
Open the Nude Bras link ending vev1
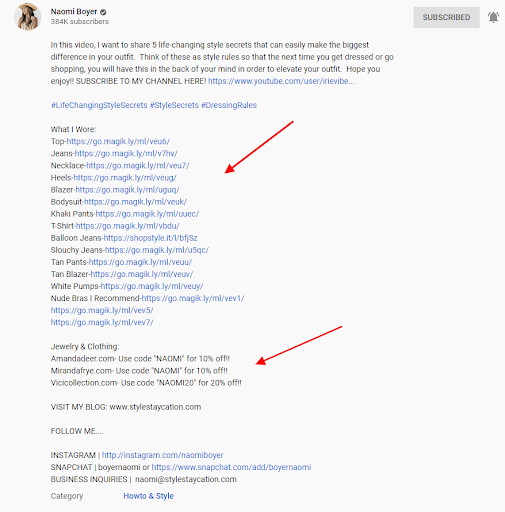(x=193, y=298)
